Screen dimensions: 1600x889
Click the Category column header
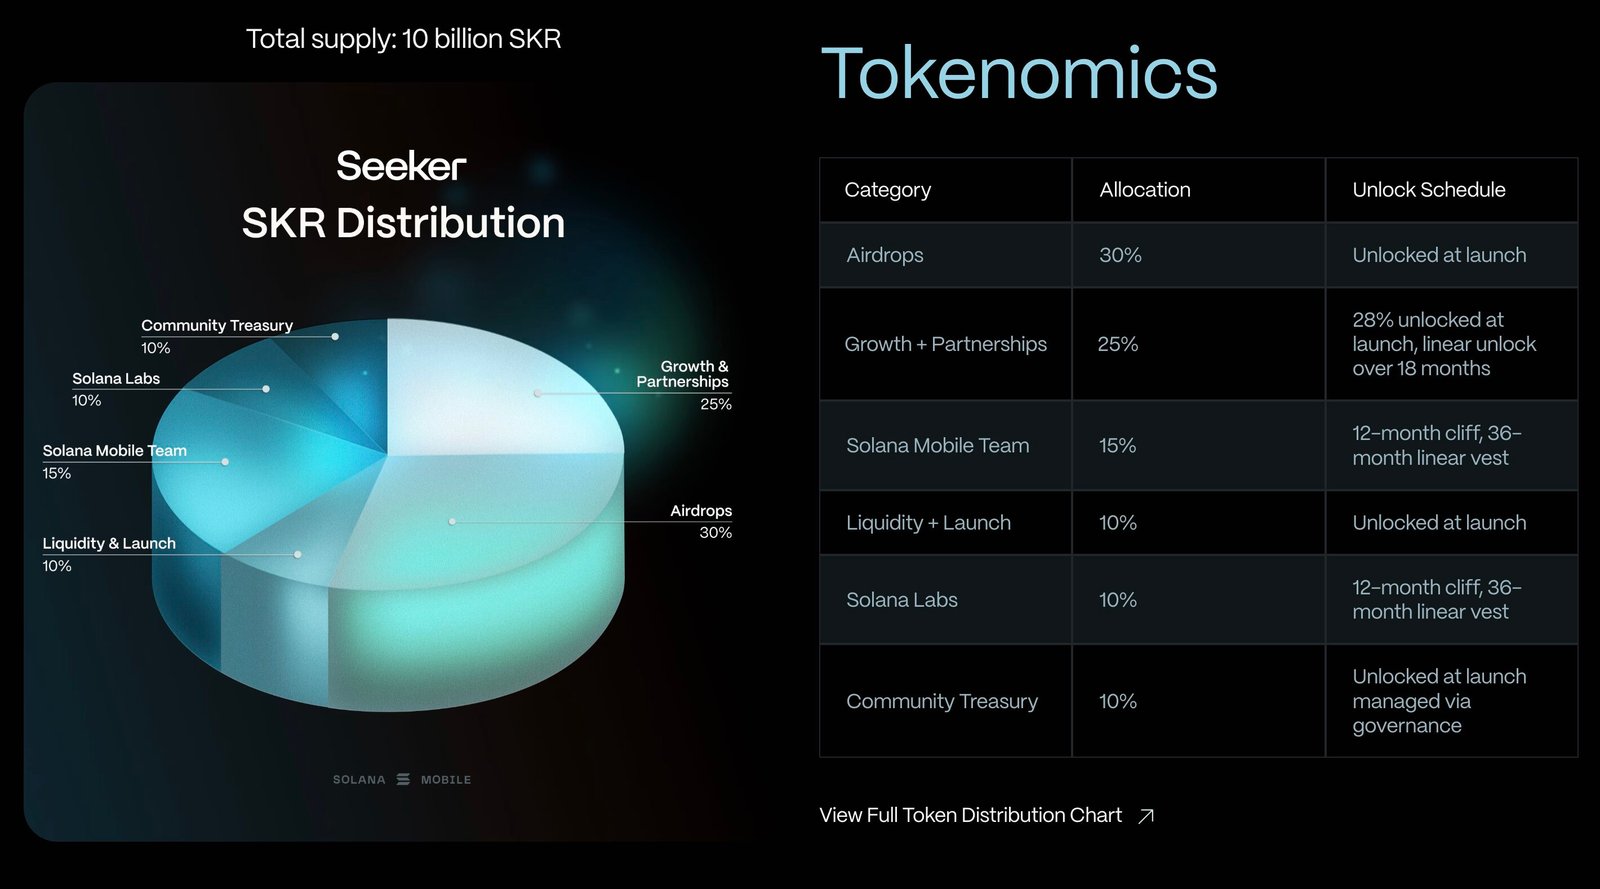[887, 190]
